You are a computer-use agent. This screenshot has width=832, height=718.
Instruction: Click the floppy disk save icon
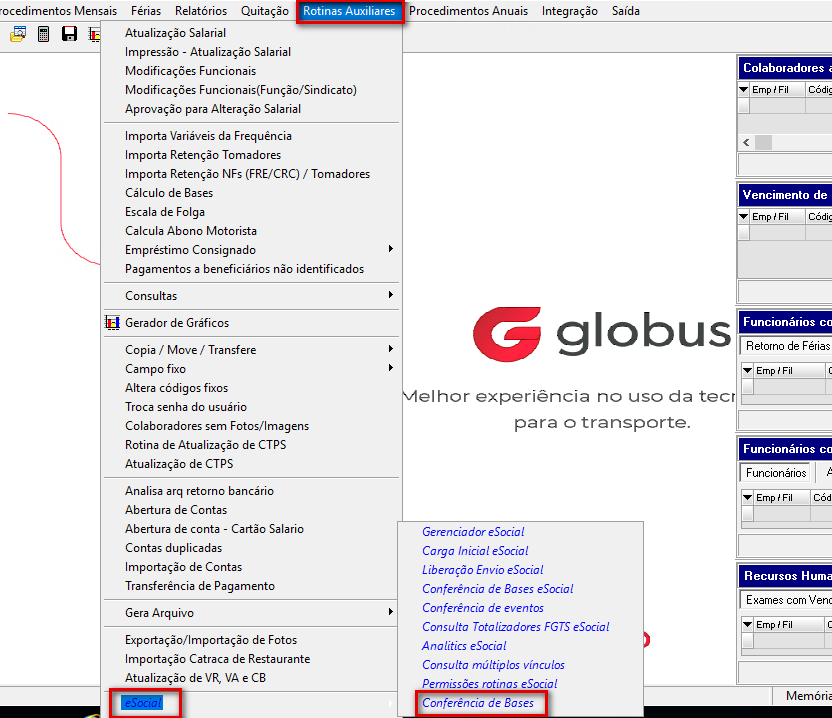point(70,35)
